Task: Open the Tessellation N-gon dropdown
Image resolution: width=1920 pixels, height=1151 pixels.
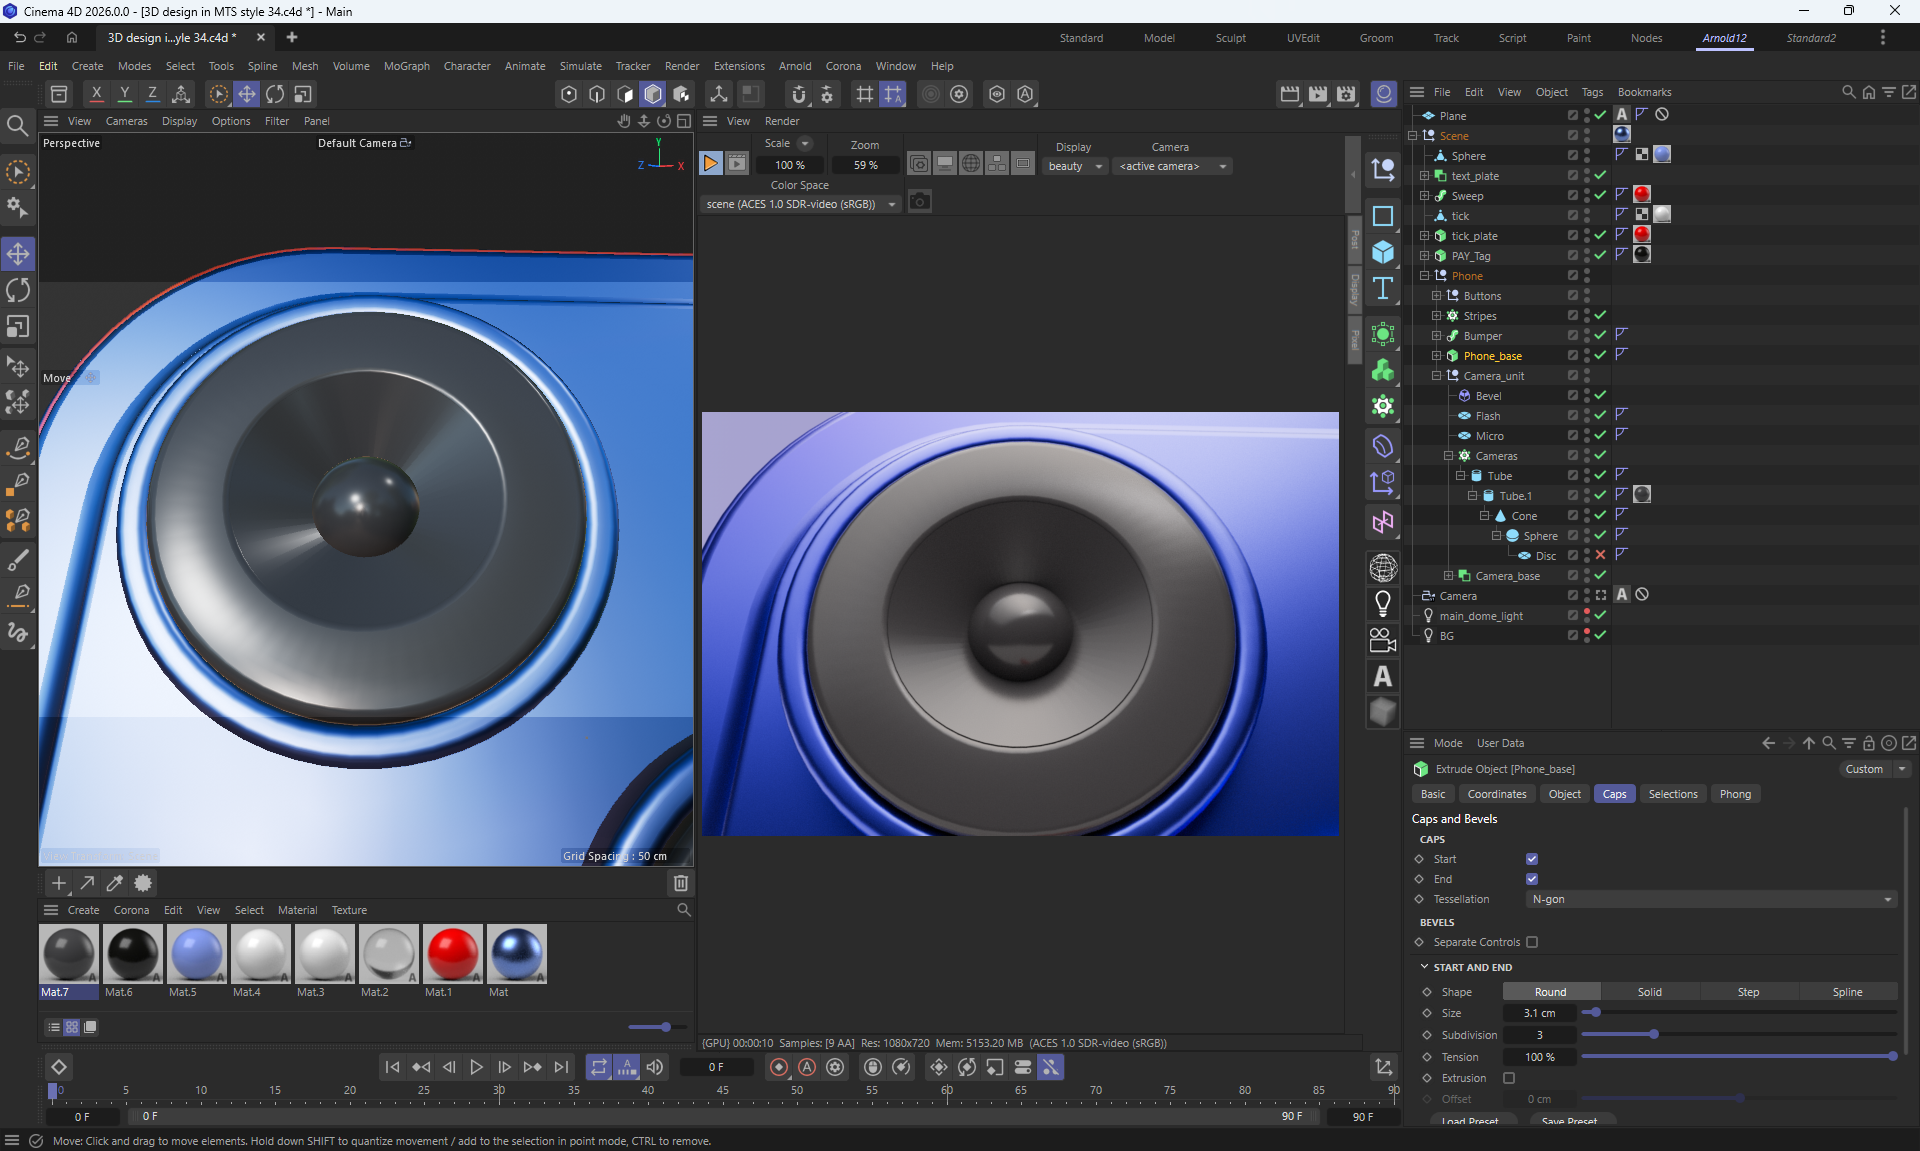Action: point(1712,899)
